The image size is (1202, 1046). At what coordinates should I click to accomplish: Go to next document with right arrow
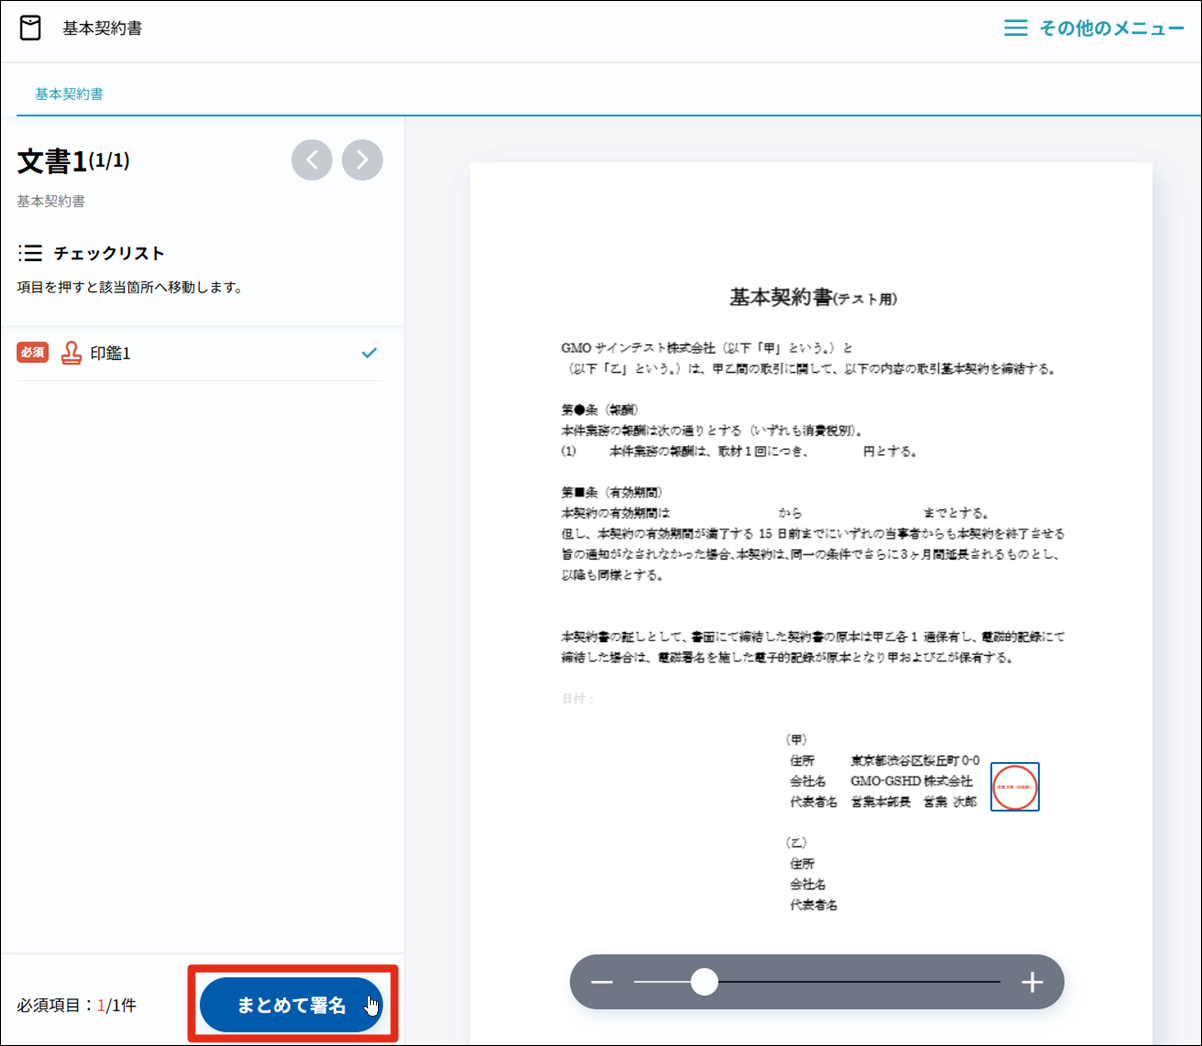[x=362, y=160]
